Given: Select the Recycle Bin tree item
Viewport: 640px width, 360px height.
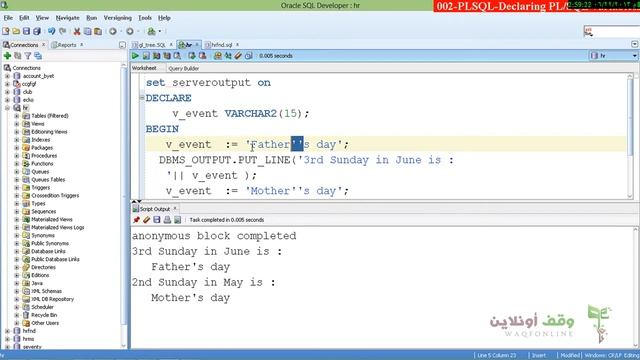Looking at the screenshot, I should coord(44,315).
